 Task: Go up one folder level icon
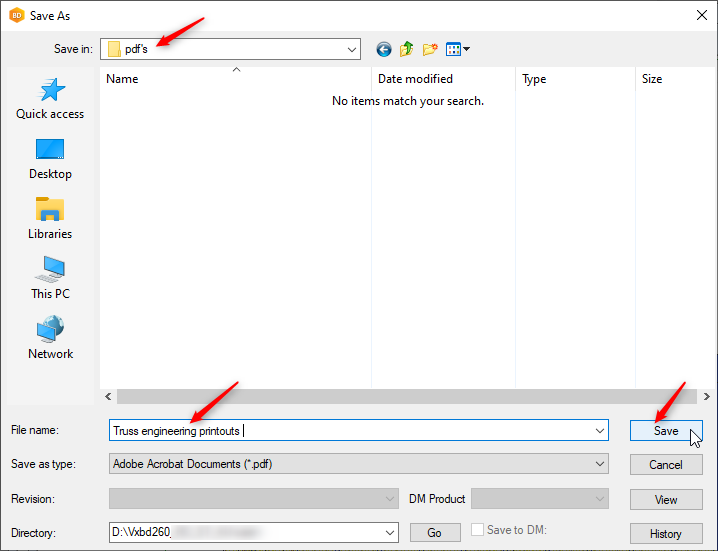tap(407, 49)
